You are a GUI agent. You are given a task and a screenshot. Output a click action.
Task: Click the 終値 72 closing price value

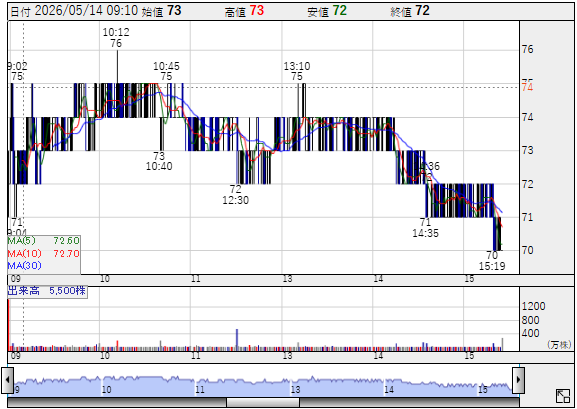(x=410, y=11)
